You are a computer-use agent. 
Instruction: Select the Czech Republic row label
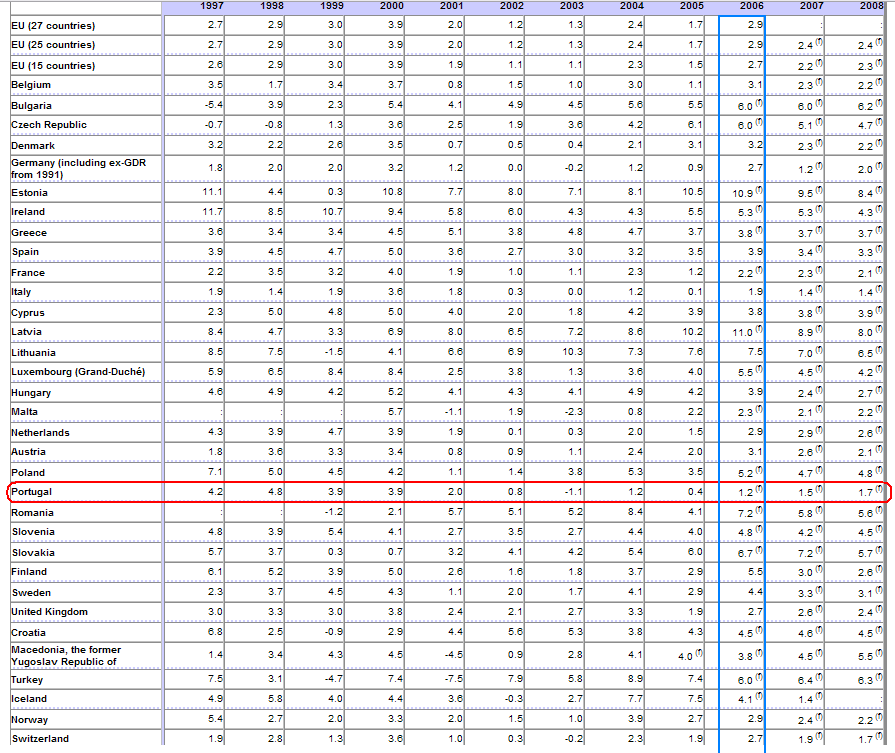click(x=49, y=124)
